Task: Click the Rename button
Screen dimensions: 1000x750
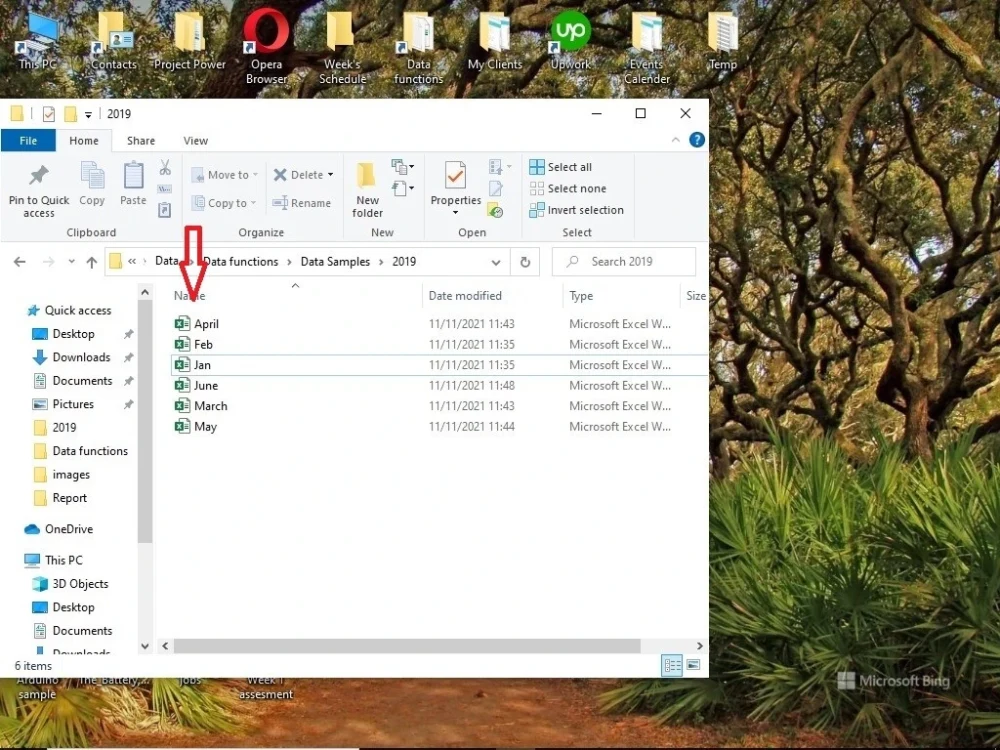Action: 302,202
